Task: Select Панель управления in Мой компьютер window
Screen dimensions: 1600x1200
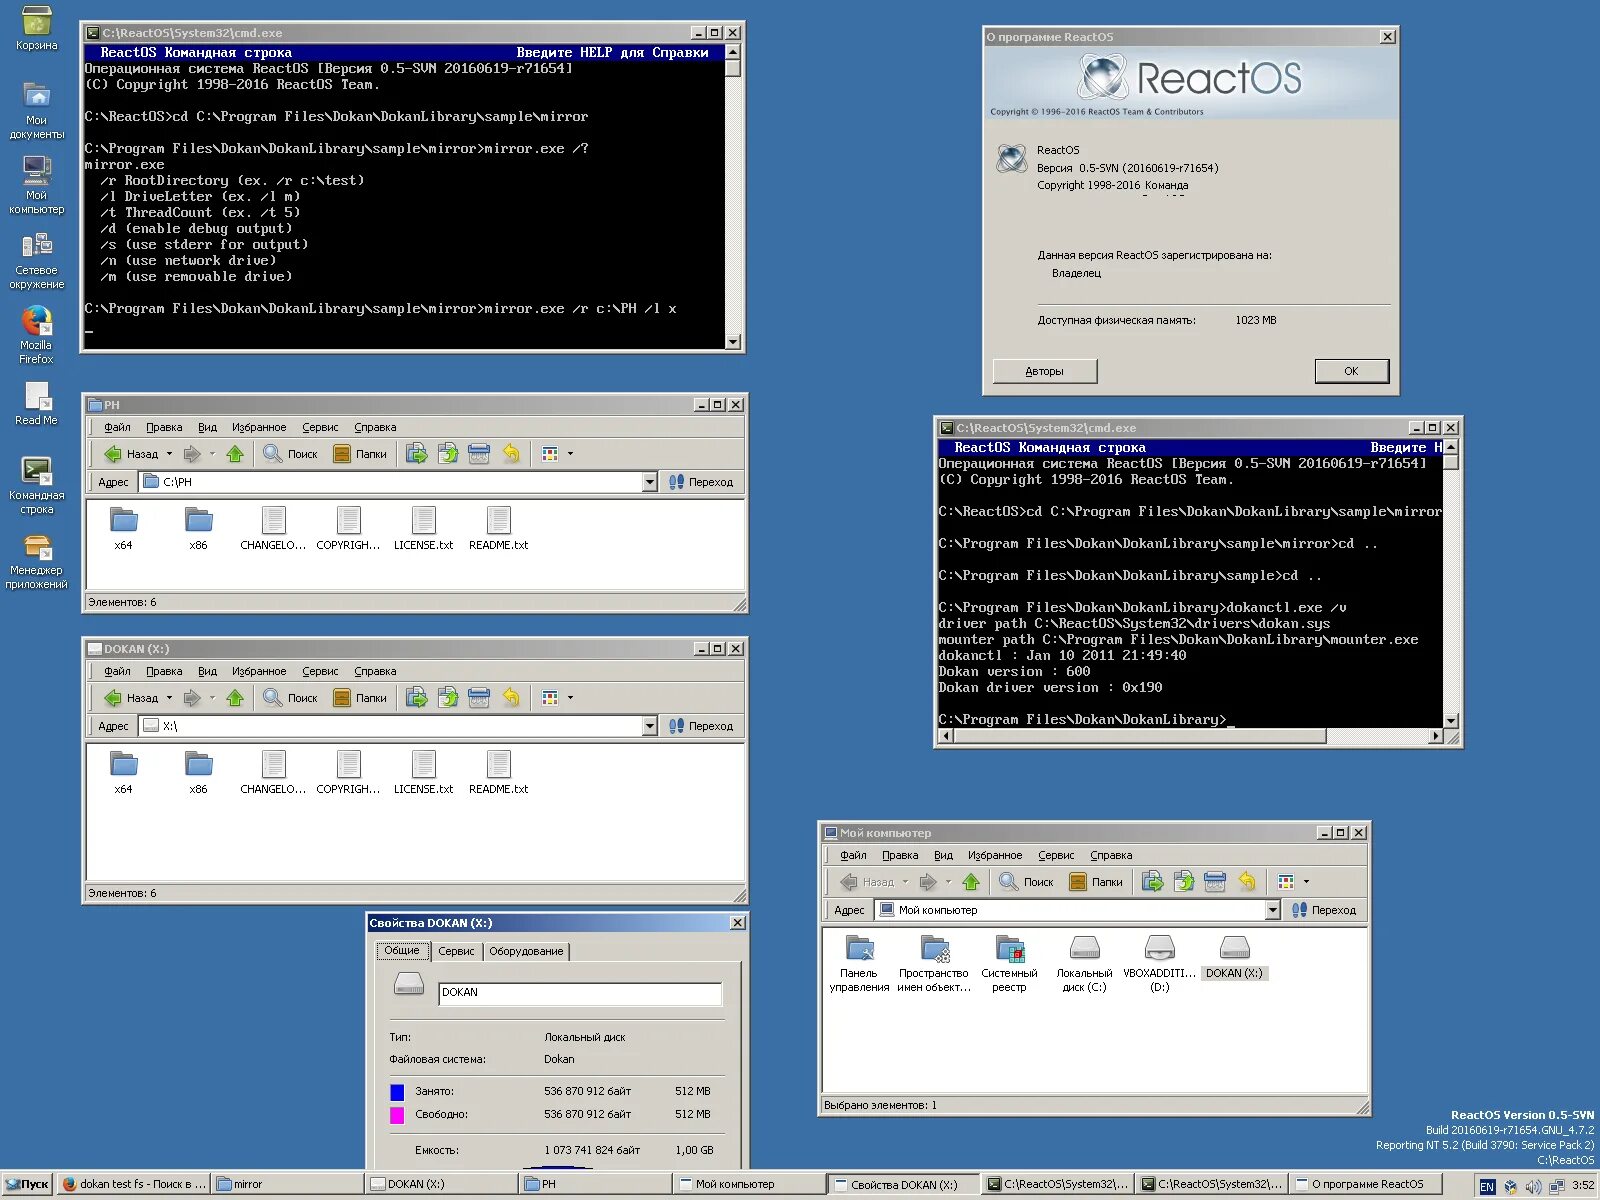Action: coord(859,964)
